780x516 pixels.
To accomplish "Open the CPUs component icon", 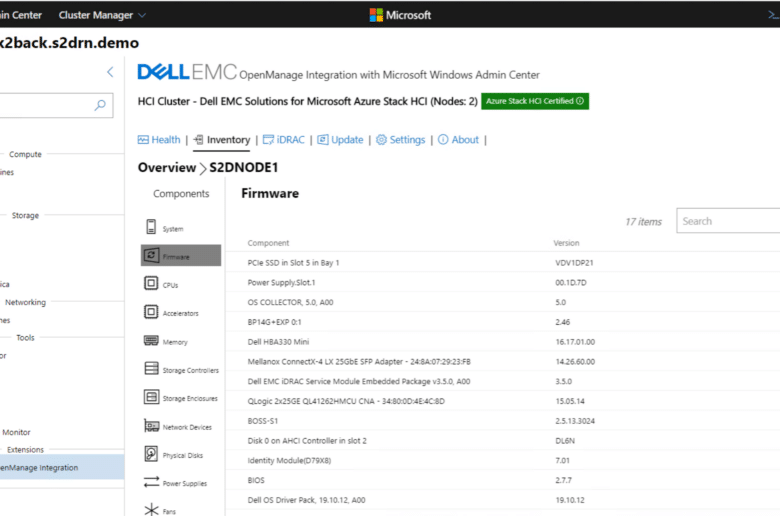I will 151,283.
